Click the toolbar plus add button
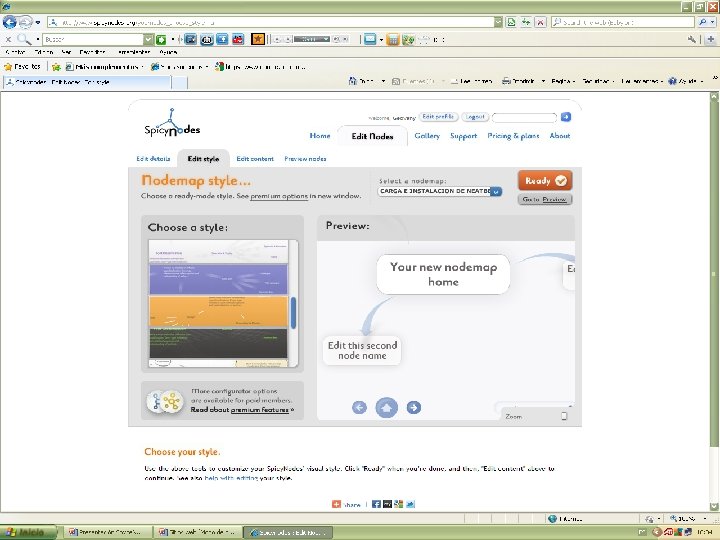The width and height of the screenshot is (720, 540). 711,39
